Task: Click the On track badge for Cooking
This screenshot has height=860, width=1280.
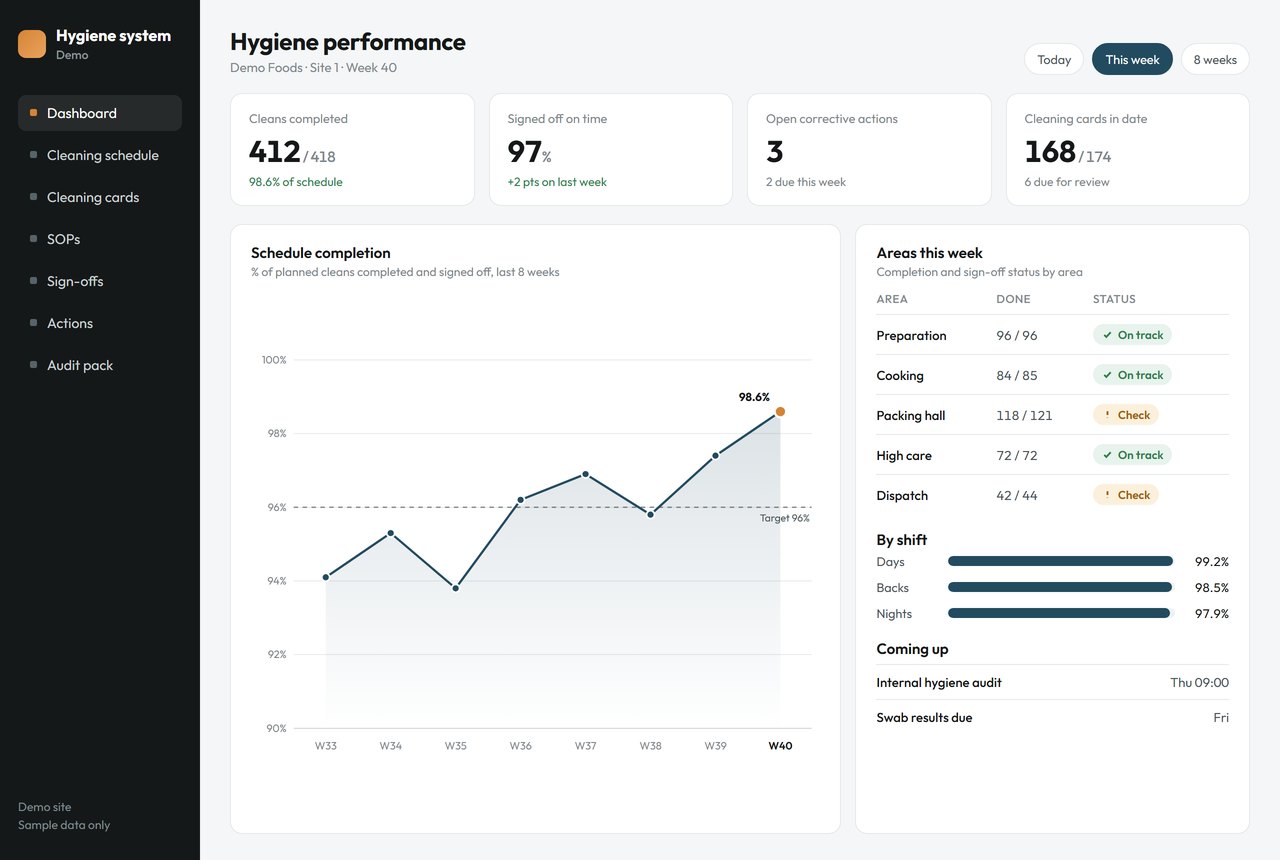Action: pos(1132,375)
